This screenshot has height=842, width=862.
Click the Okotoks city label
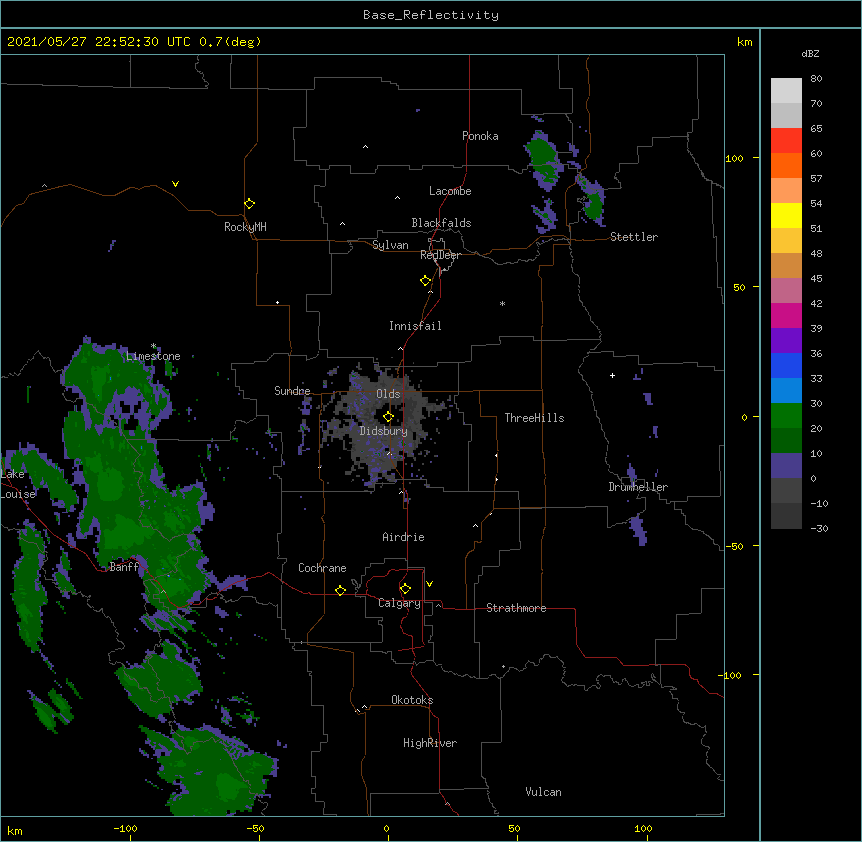pyautogui.click(x=412, y=700)
